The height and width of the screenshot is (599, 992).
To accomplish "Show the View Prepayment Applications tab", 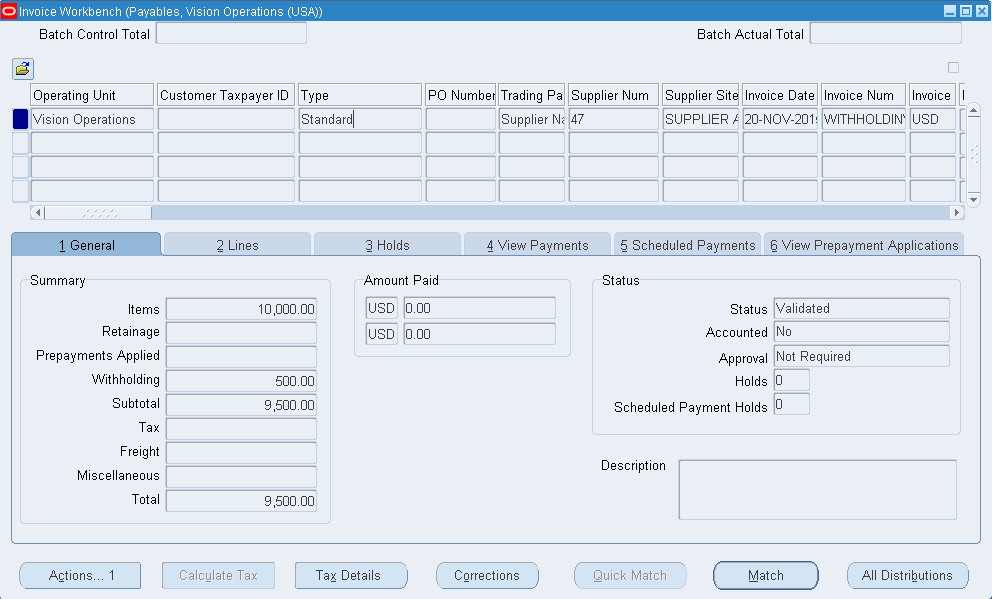I will pyautogui.click(x=863, y=245).
